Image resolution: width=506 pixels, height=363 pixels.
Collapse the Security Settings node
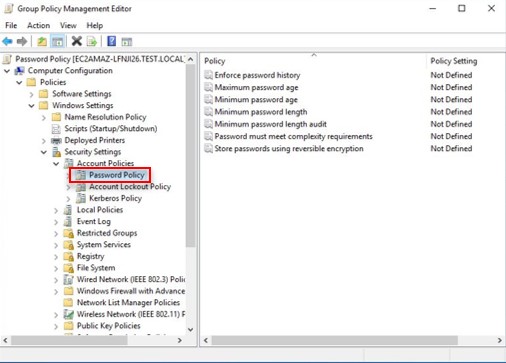(44, 152)
